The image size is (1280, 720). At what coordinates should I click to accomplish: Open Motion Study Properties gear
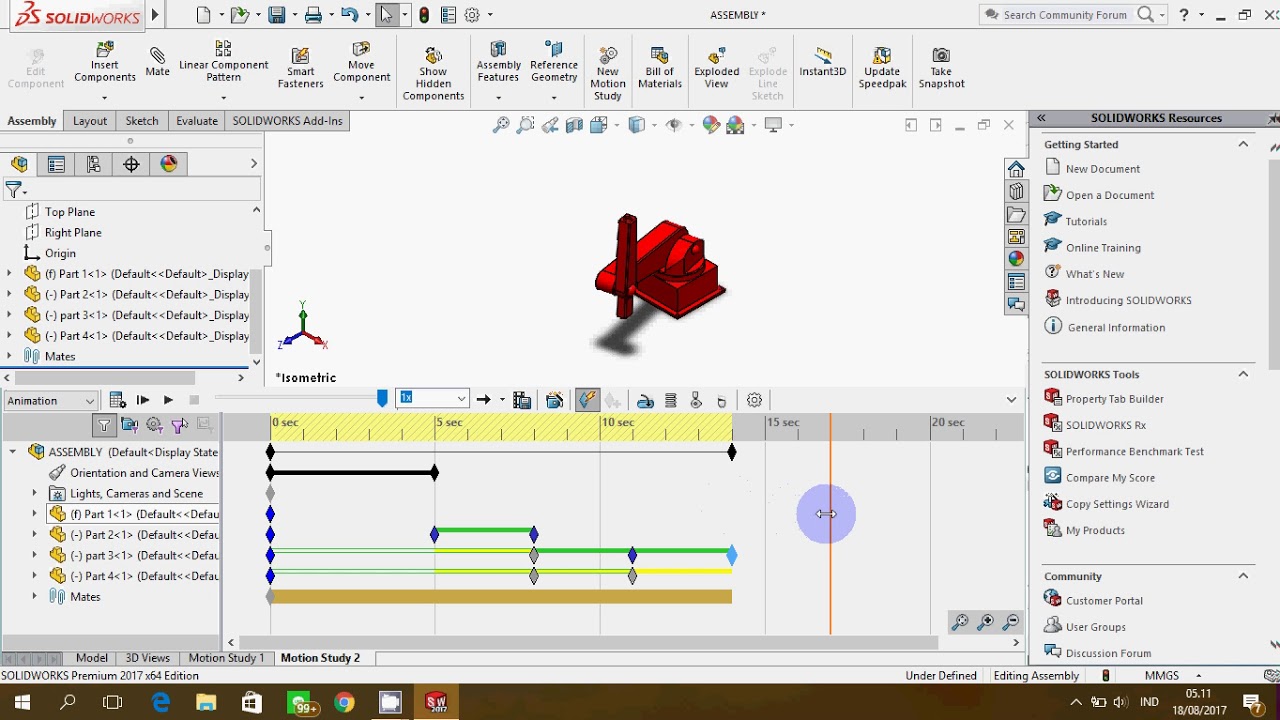click(754, 400)
